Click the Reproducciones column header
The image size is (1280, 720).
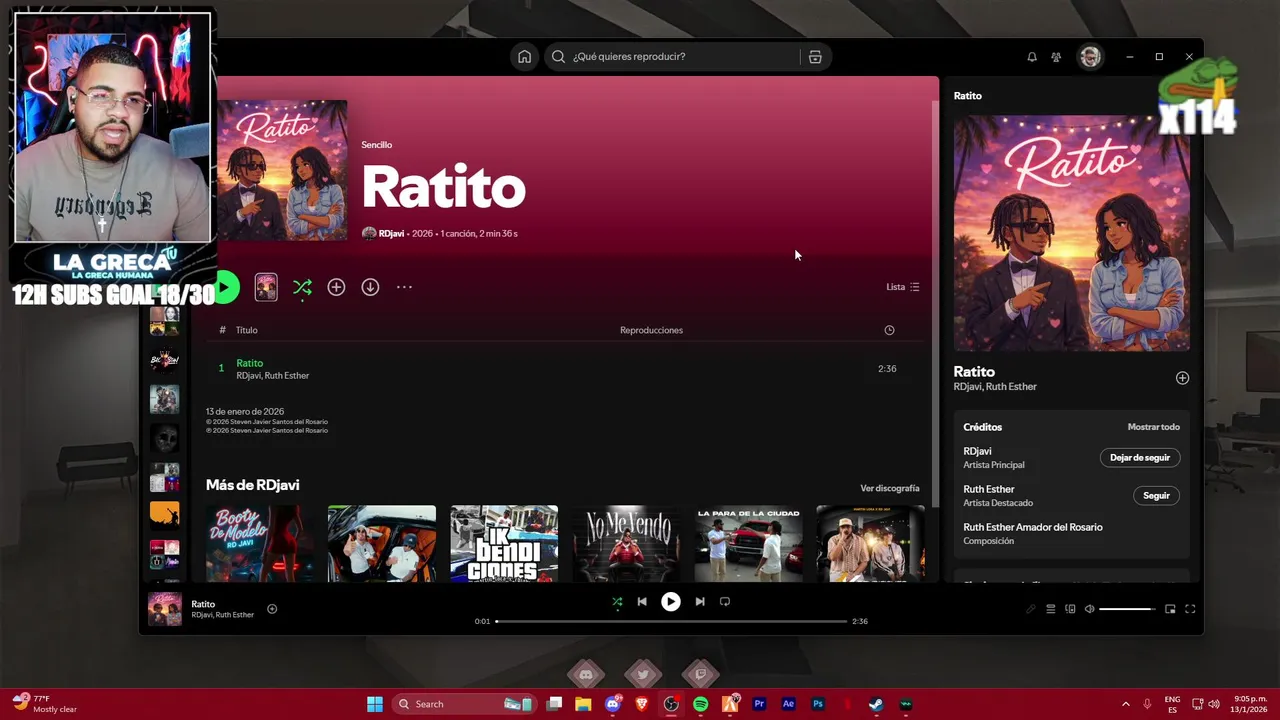click(651, 330)
